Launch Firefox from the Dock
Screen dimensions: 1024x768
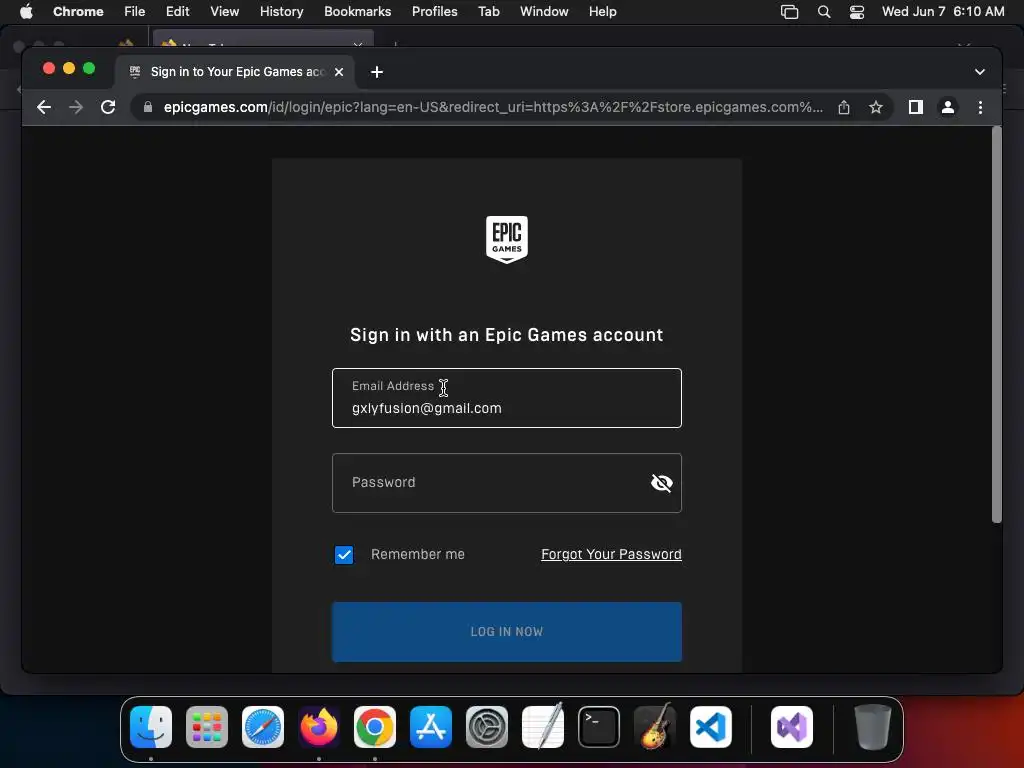(319, 727)
